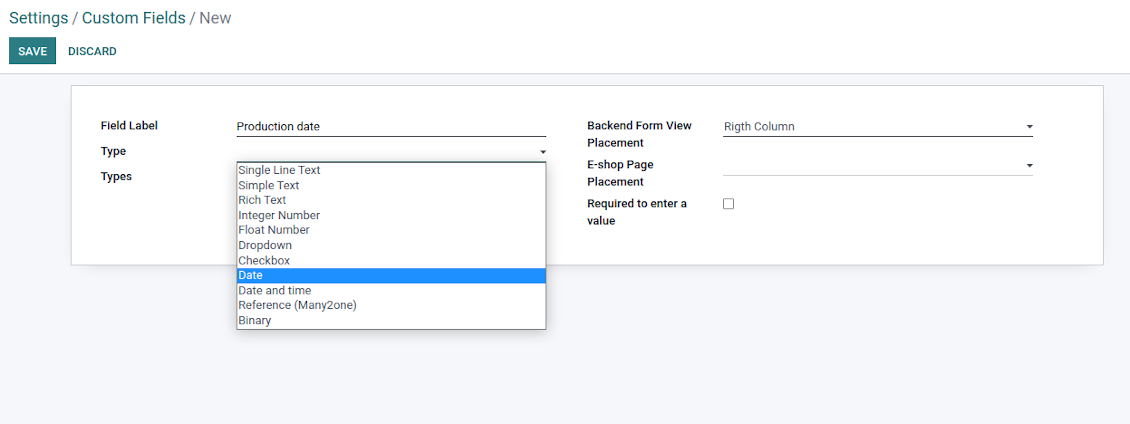Pick Binary field type
Image resolution: width=1130 pixels, height=424 pixels.
tap(255, 320)
